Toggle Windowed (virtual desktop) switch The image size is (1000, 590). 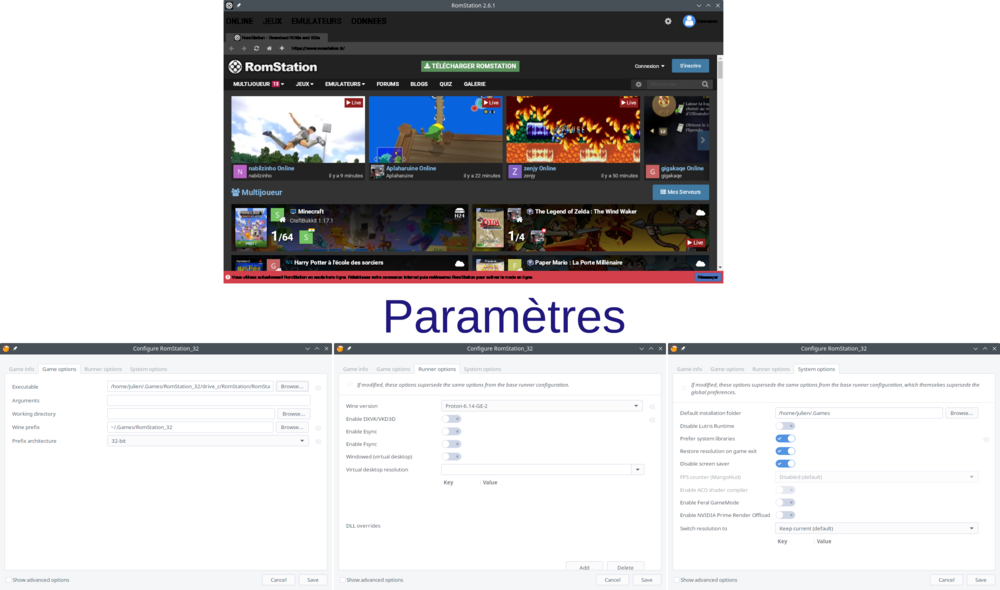point(452,457)
